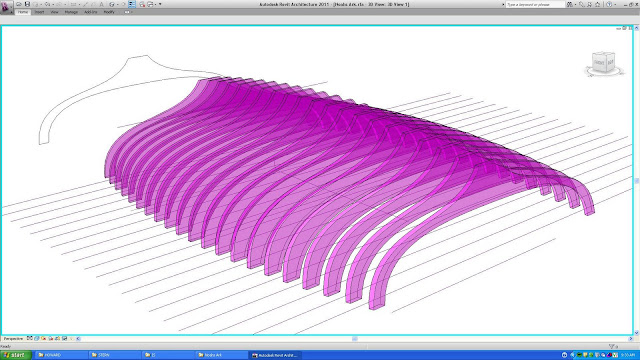Image resolution: width=640 pixels, height=360 pixels.
Task: Click the keyword search input field
Action: tap(536, 4)
